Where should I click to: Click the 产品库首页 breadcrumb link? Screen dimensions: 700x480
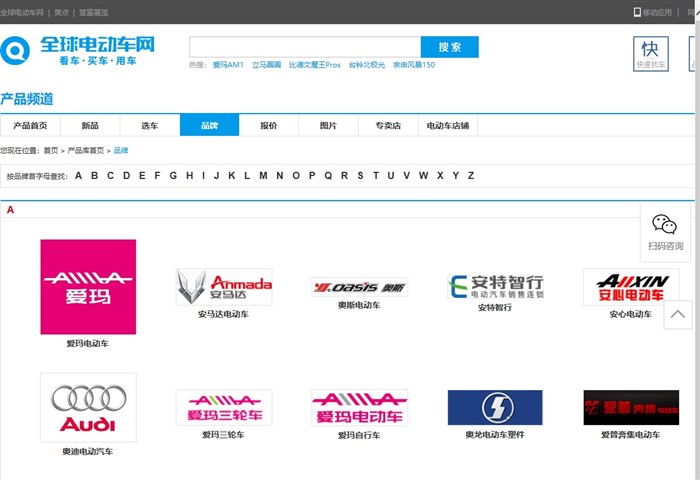pyautogui.click(x=86, y=150)
